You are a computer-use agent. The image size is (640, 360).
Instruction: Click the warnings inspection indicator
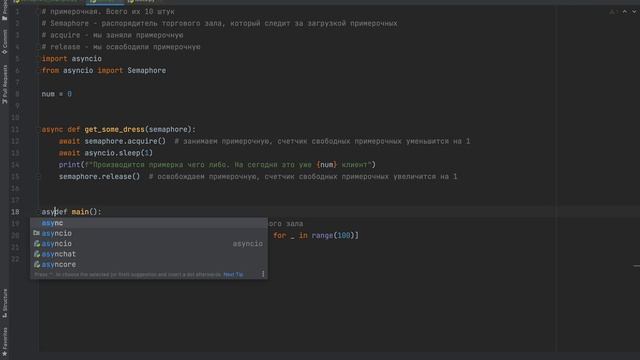[x=613, y=12]
